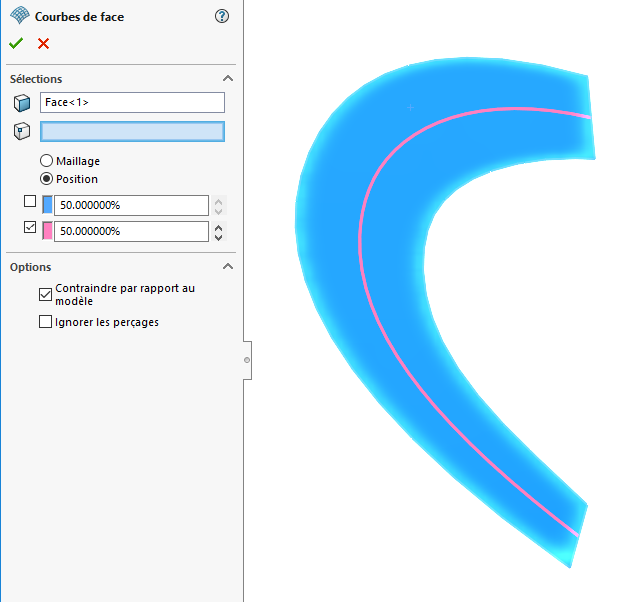Click the empty highlighted position selection field

132,131
